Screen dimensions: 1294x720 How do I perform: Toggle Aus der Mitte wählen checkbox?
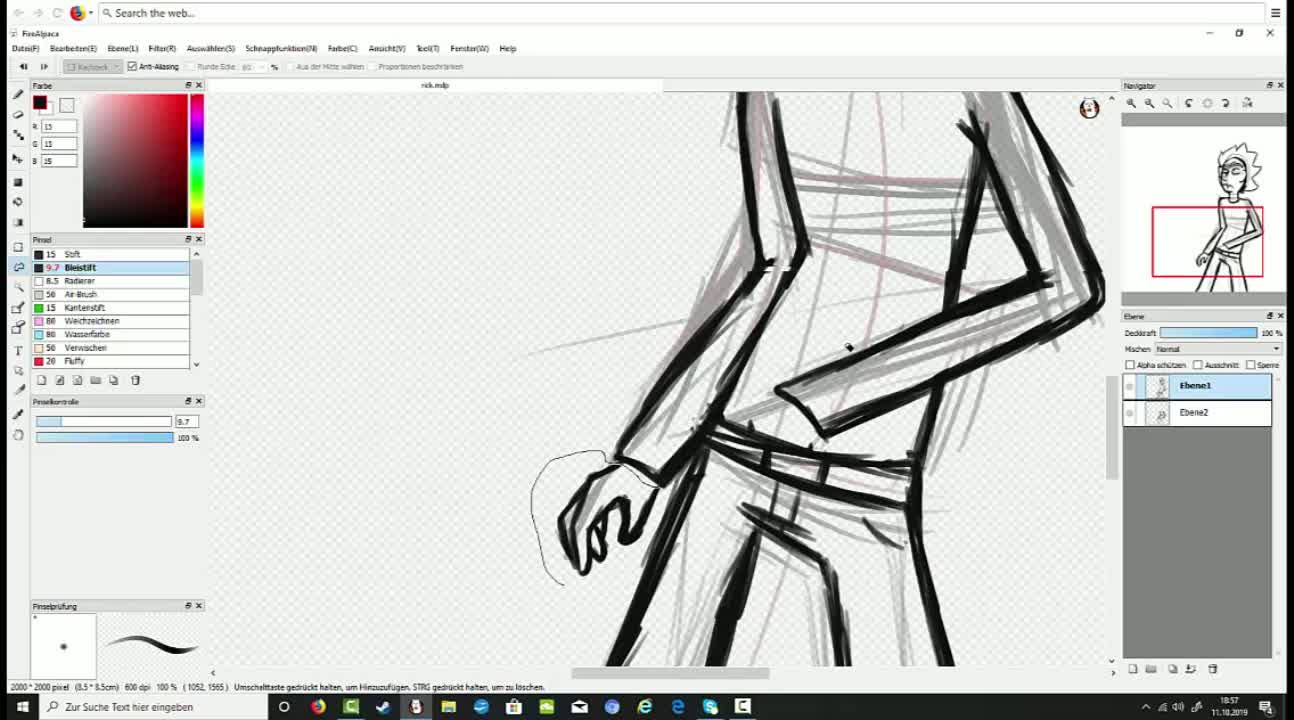point(291,66)
